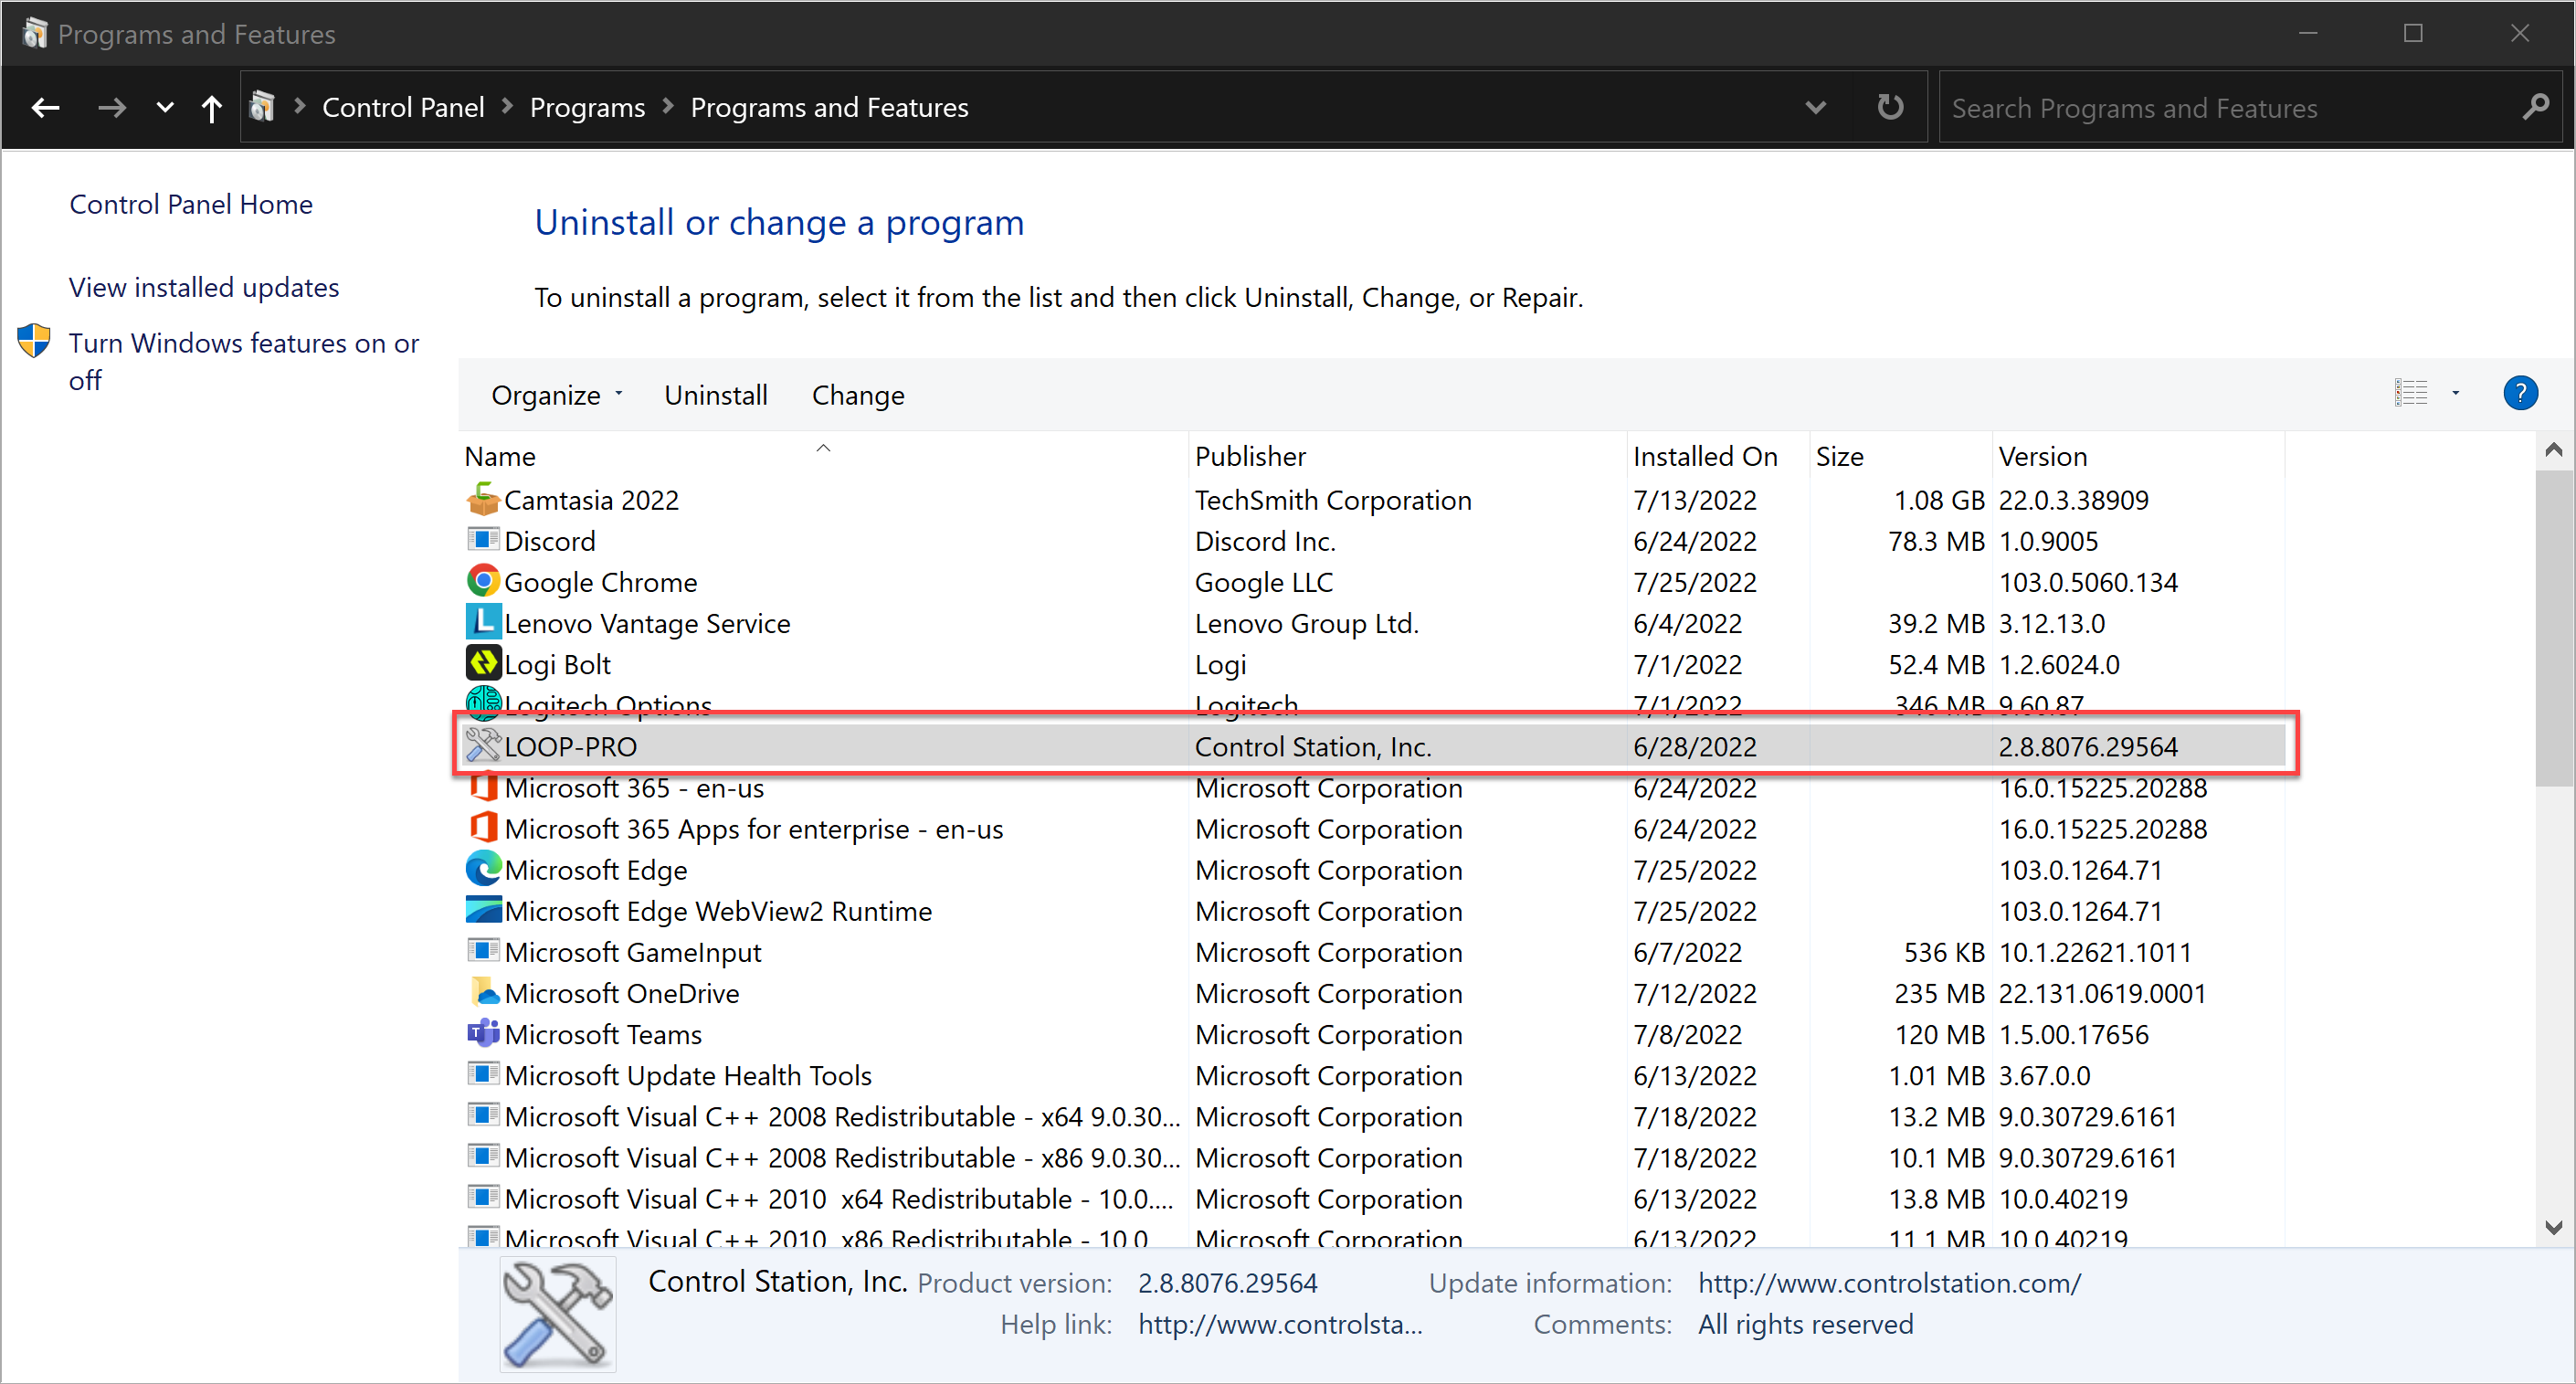Expand the view options dropdown arrow

[x=2455, y=393]
